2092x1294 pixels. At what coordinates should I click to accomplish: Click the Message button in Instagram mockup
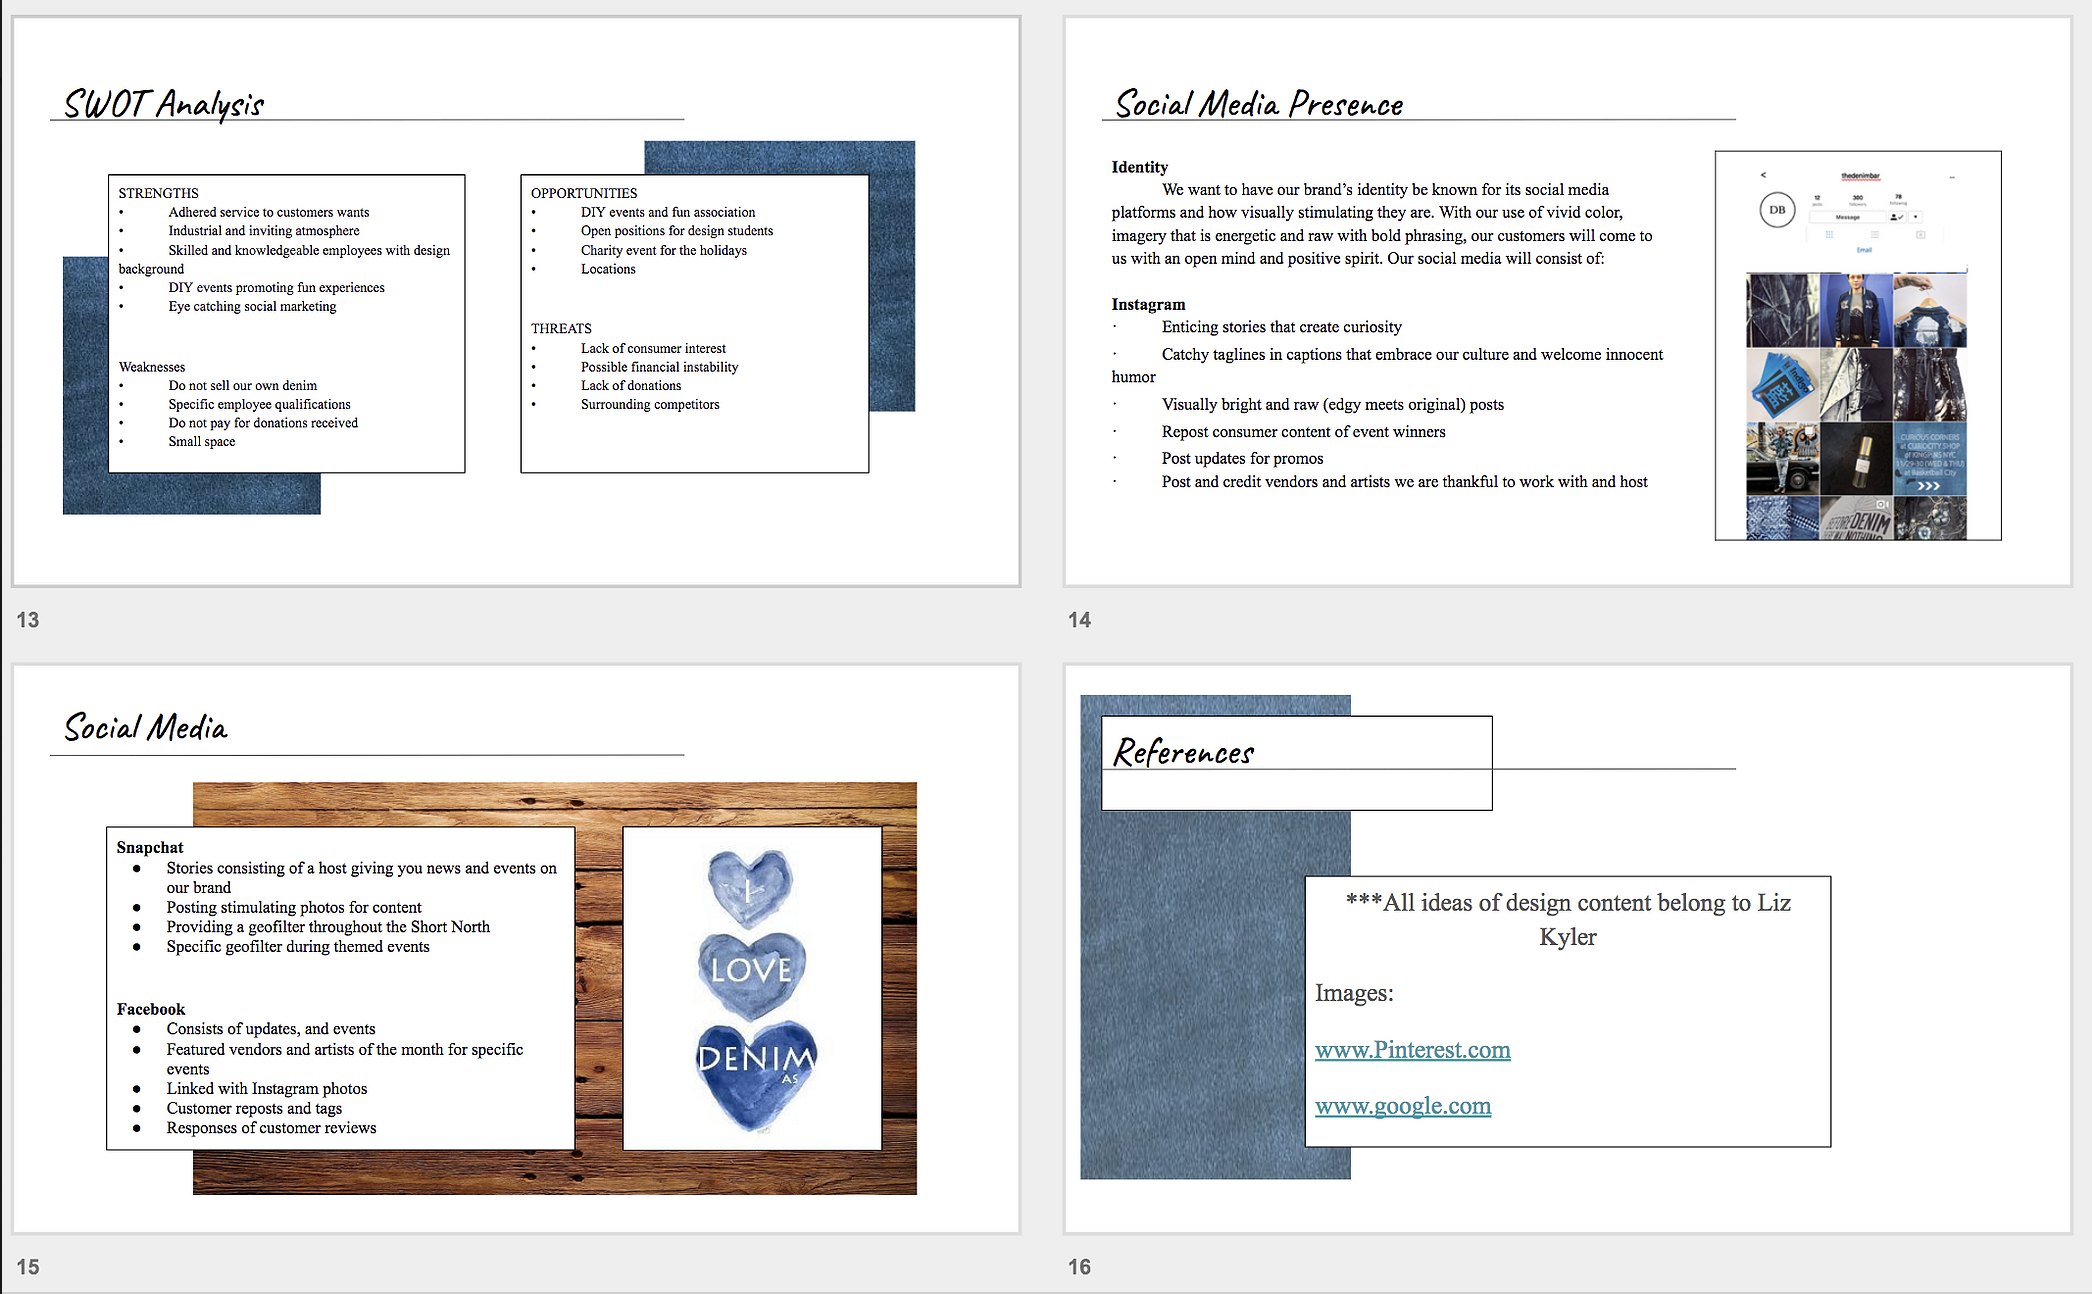tap(1847, 217)
